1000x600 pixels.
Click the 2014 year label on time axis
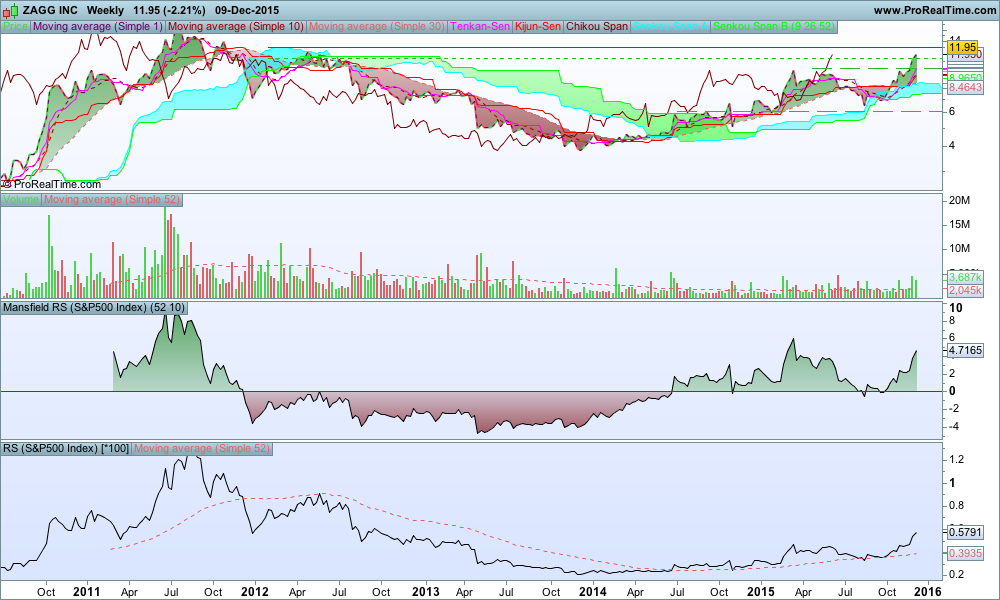(592, 592)
